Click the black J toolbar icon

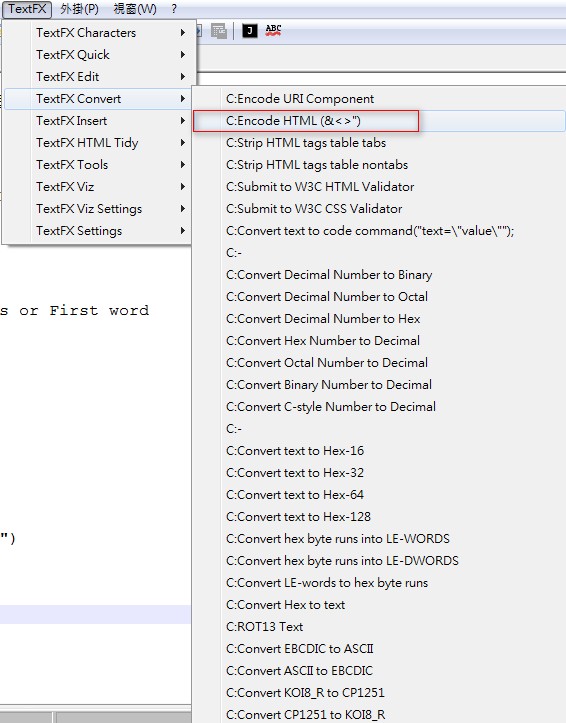point(249,30)
